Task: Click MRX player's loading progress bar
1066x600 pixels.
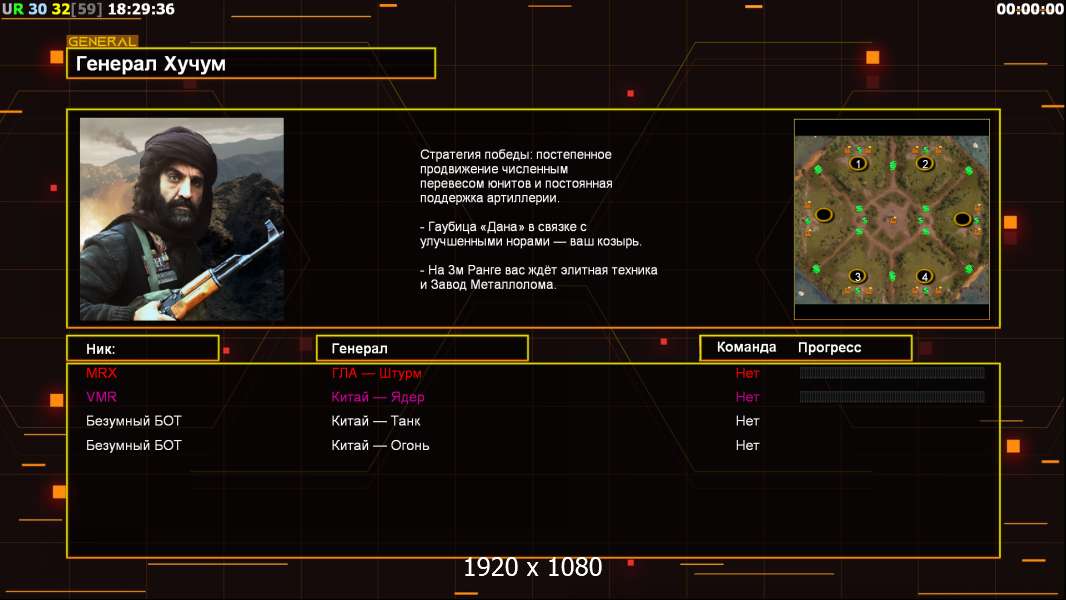Action: pos(892,372)
